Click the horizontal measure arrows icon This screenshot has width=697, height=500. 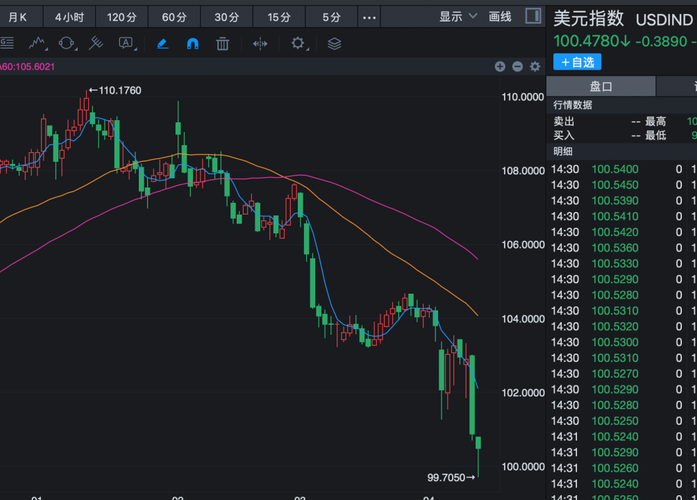260,43
